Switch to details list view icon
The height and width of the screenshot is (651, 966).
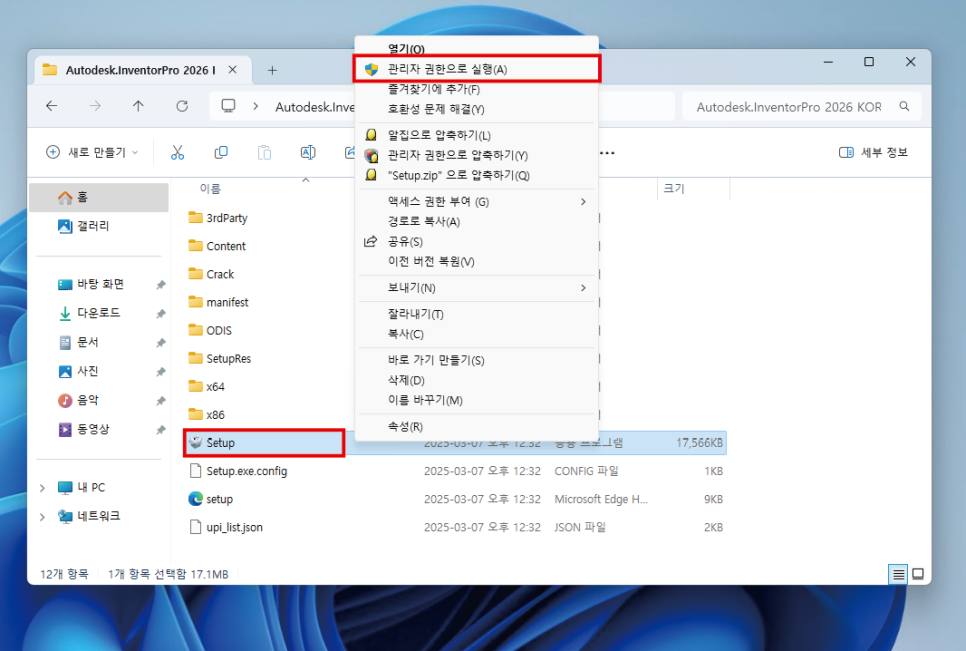tap(898, 574)
